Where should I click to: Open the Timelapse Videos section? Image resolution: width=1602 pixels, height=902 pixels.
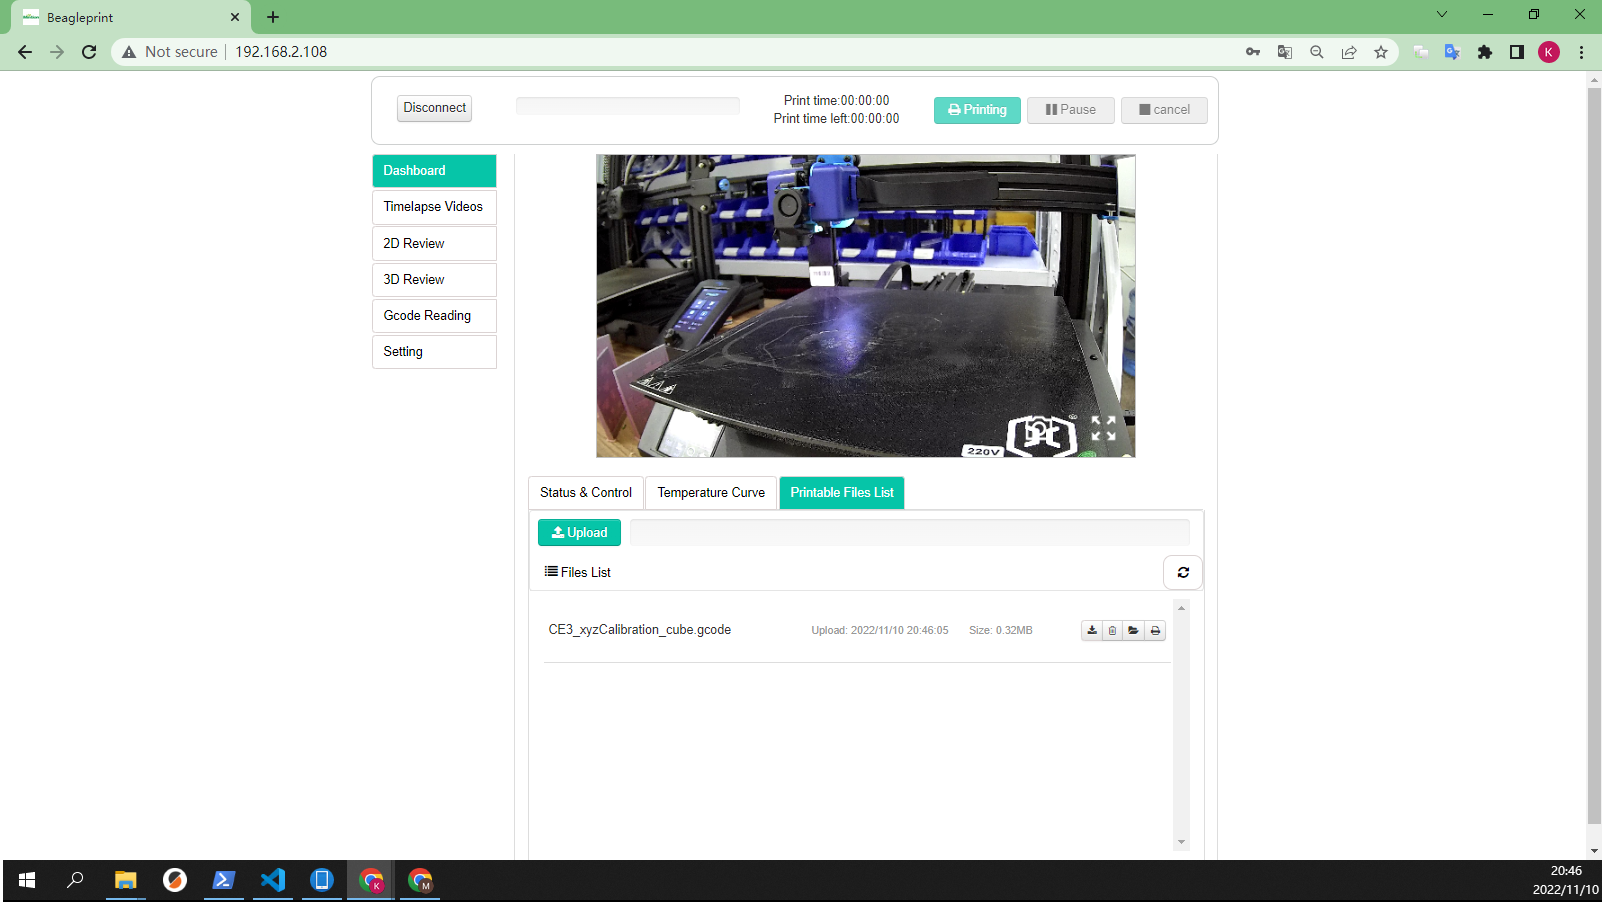[433, 207]
